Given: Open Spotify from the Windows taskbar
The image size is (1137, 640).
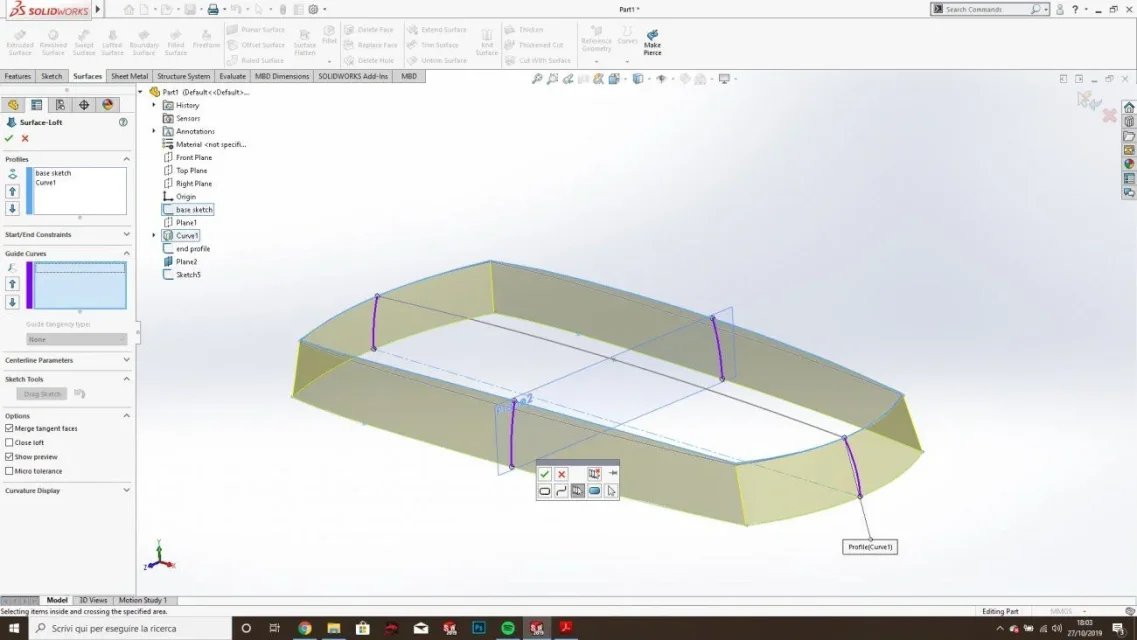Looking at the screenshot, I should click(x=508, y=628).
